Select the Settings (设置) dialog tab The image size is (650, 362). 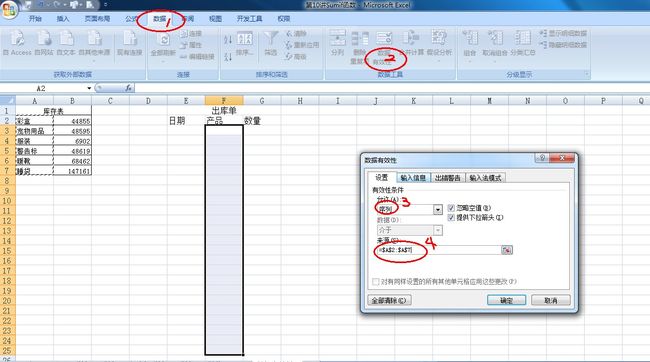click(x=382, y=177)
